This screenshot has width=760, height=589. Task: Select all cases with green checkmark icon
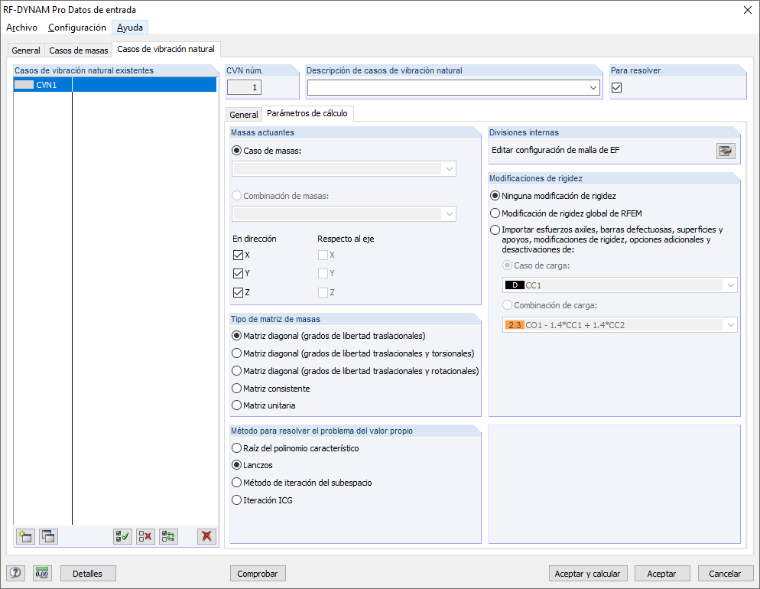pos(122,537)
